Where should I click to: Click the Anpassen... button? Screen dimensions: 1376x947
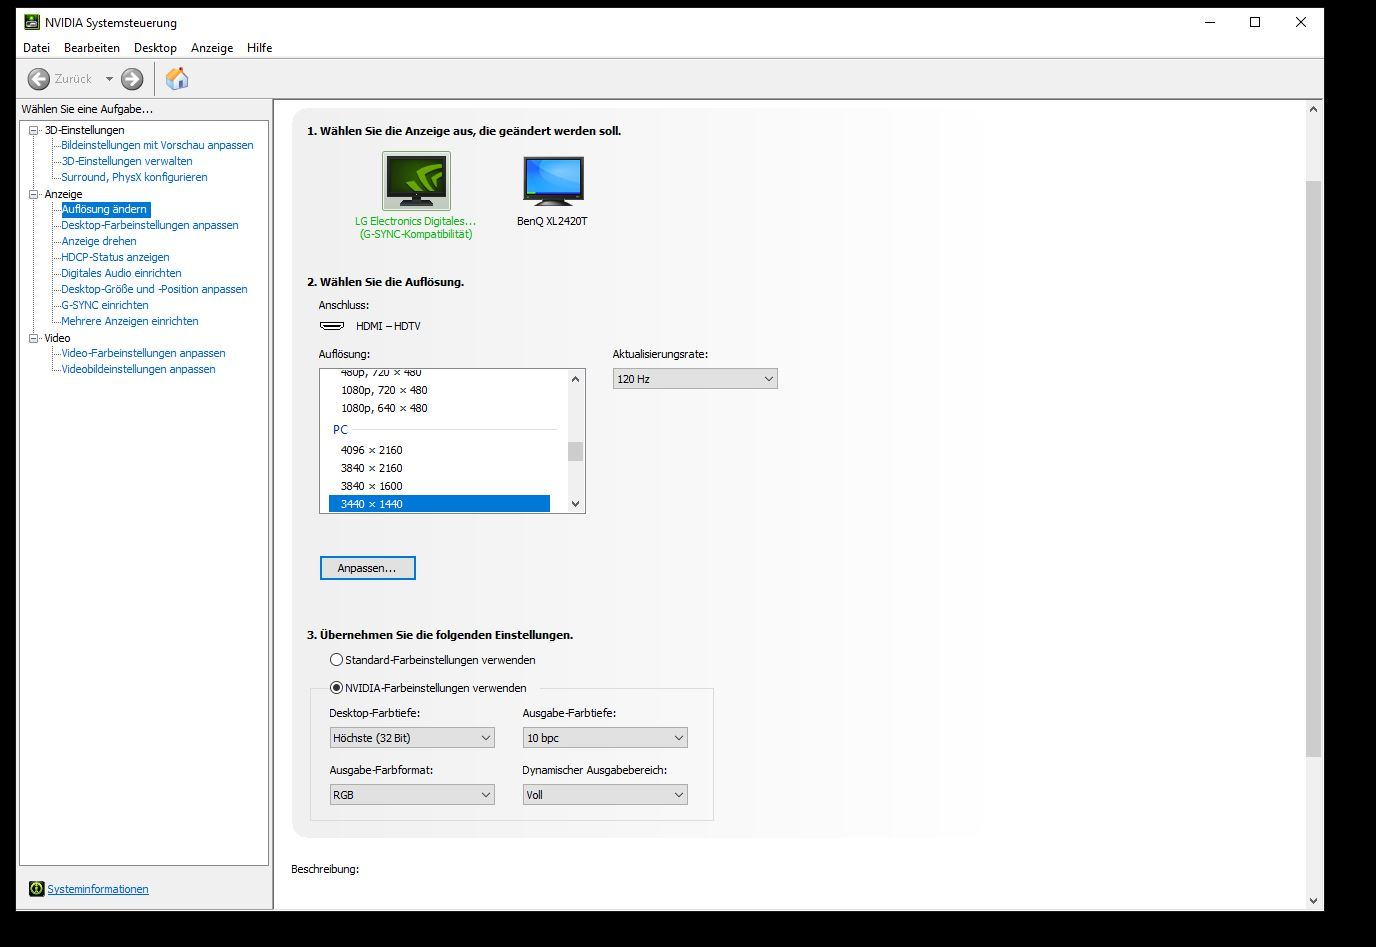click(368, 568)
